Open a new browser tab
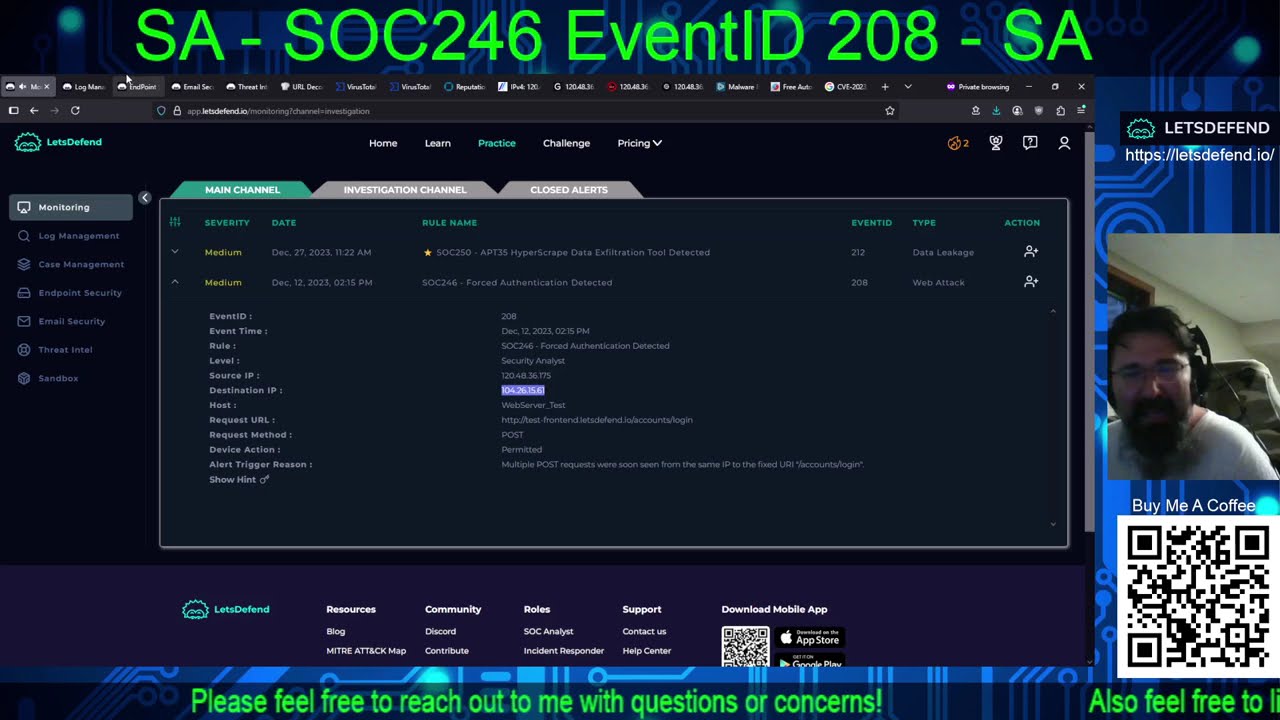Screen dimensions: 1280x720 click(x=884, y=87)
